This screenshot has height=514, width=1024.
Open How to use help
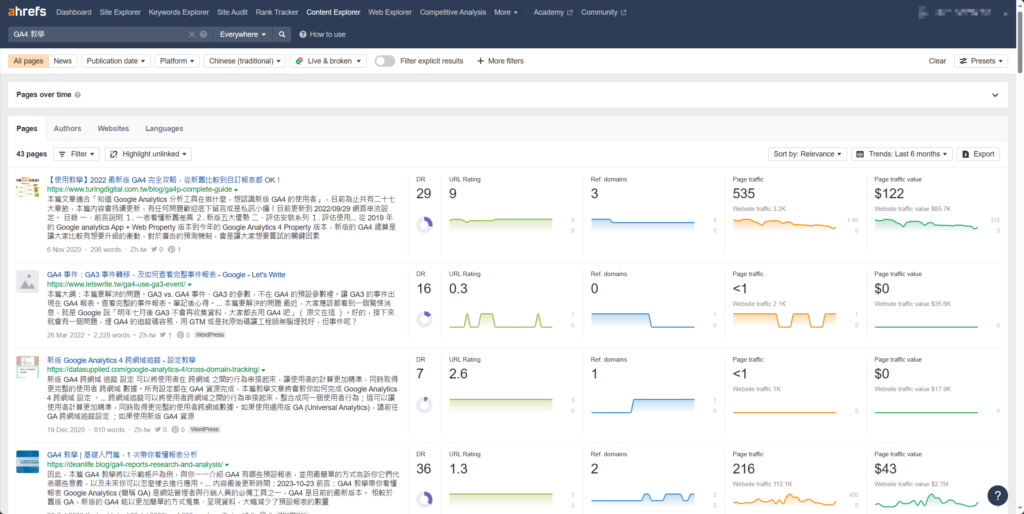tap(323, 35)
